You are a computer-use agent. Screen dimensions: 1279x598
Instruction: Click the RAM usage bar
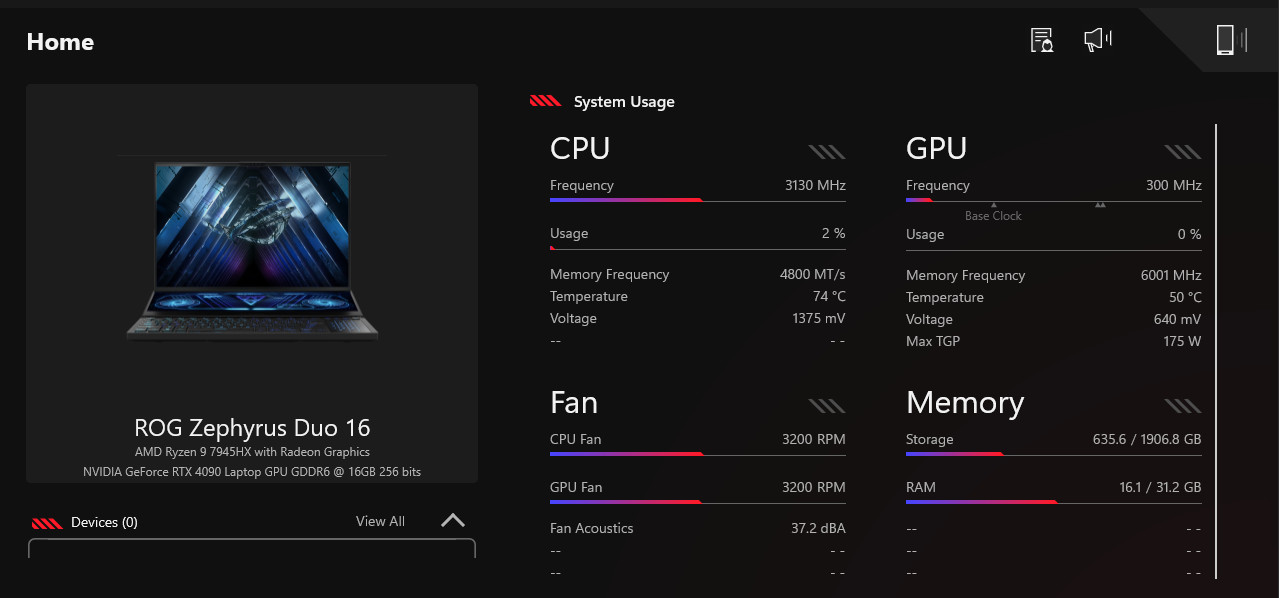pos(1054,502)
